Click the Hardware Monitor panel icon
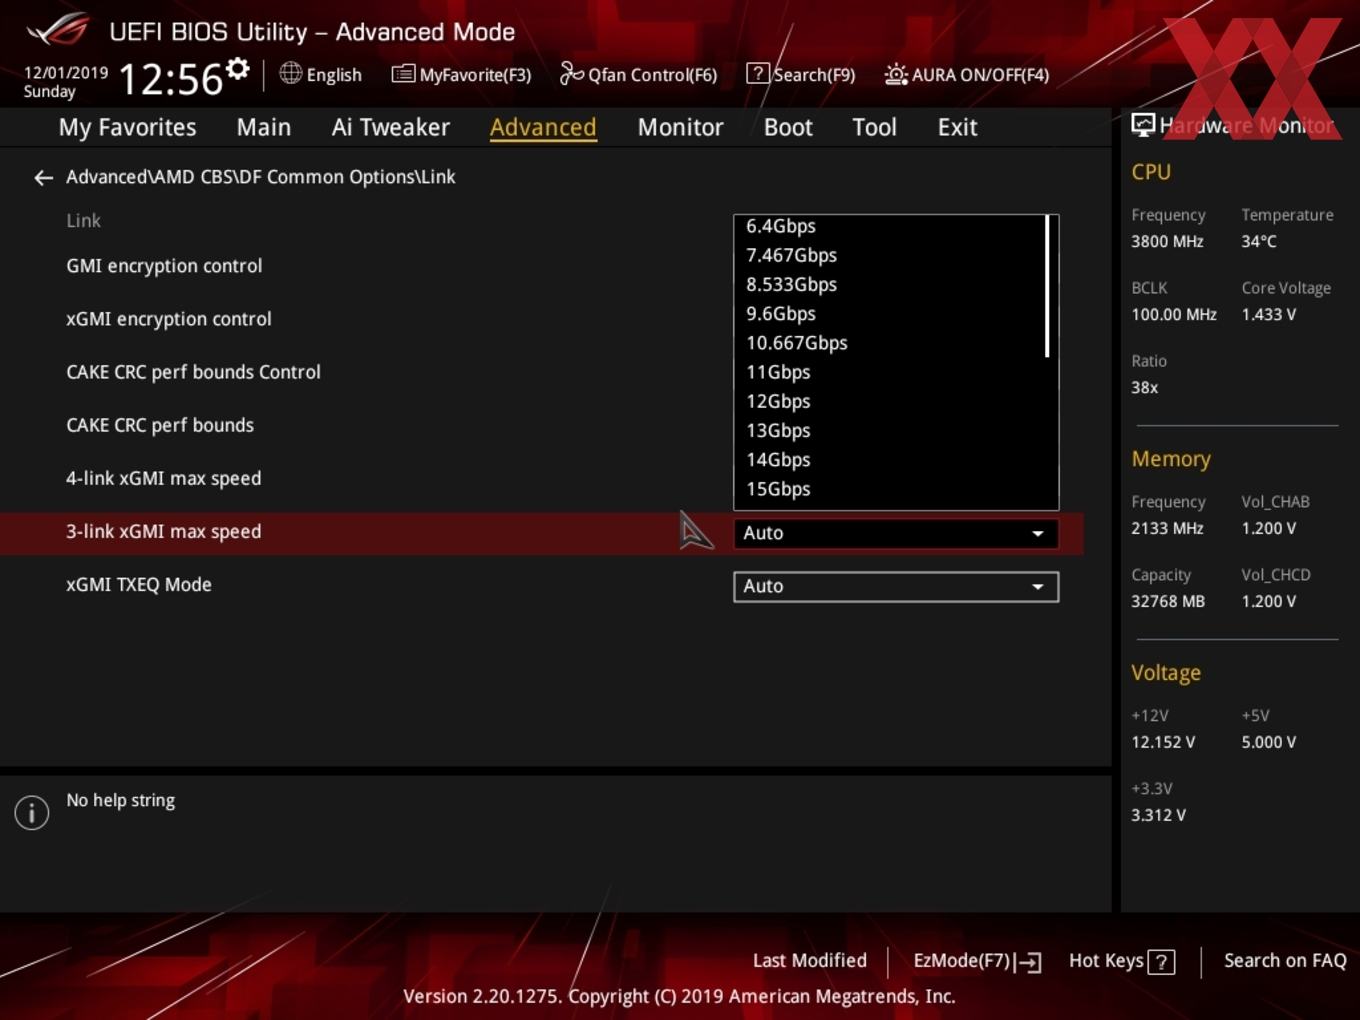The image size is (1360, 1020). (1143, 125)
